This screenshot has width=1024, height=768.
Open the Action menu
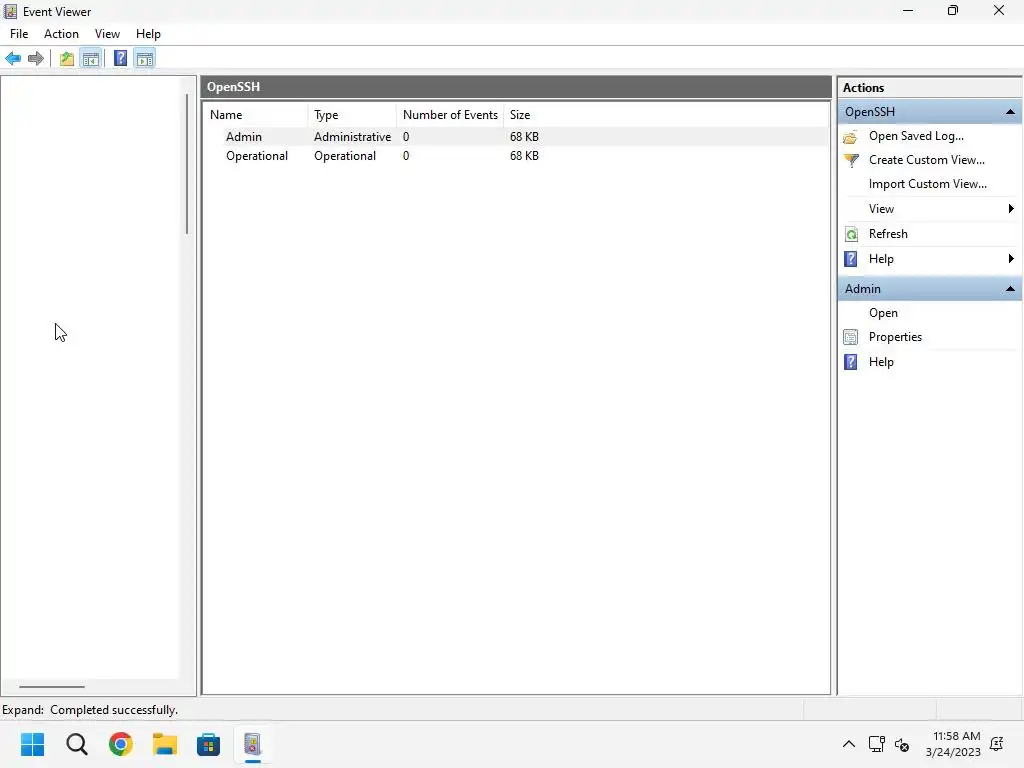[x=61, y=34]
